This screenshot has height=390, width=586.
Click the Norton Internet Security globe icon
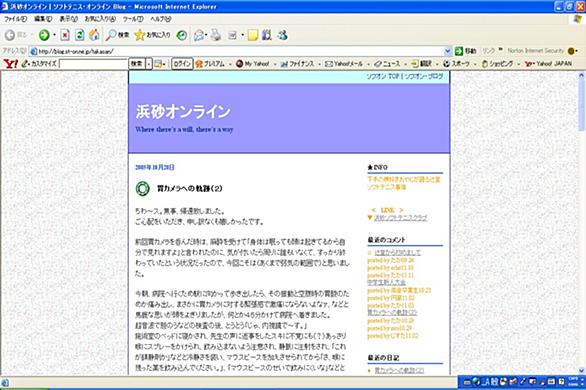(x=571, y=51)
